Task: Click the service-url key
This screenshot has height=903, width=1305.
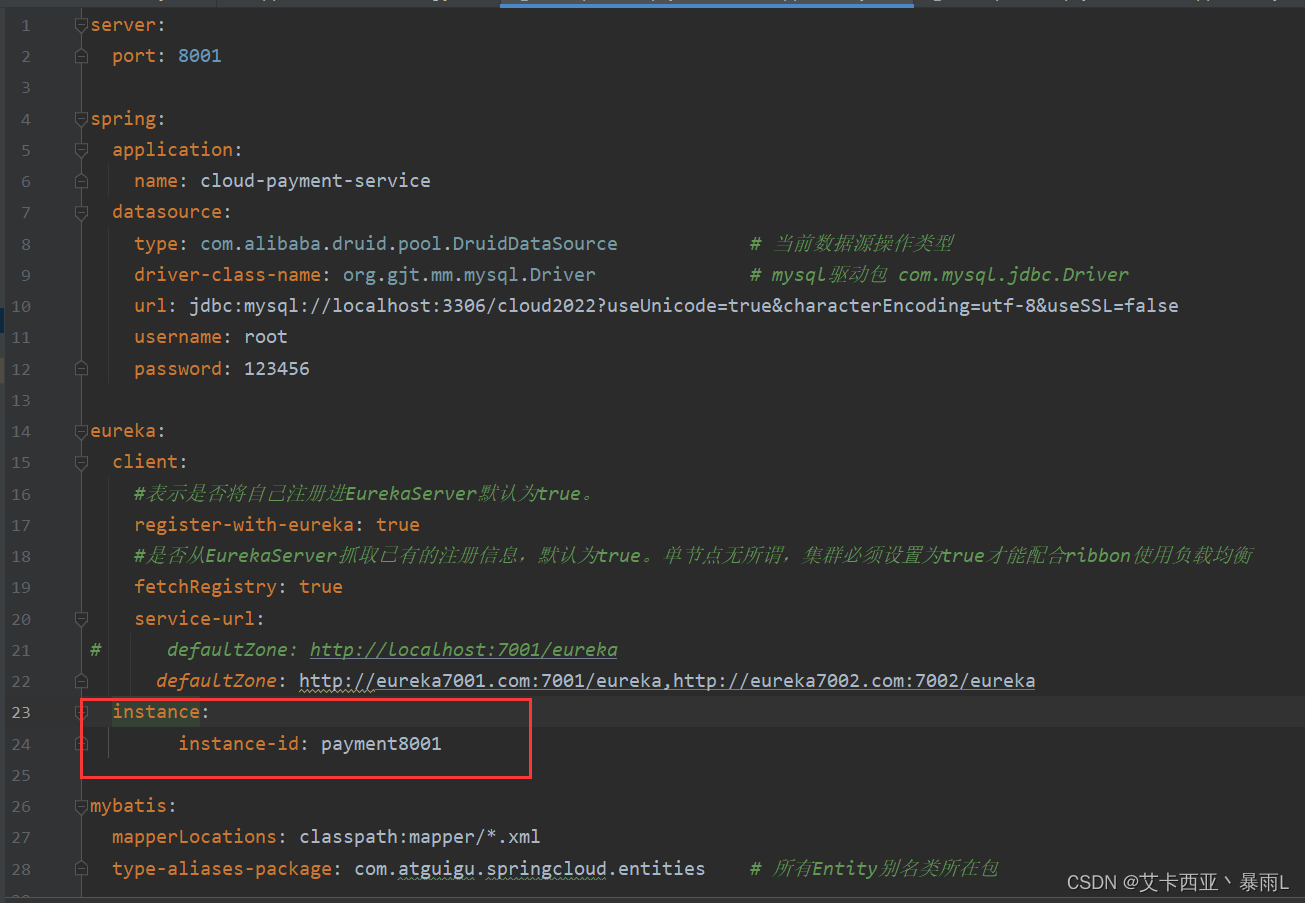Action: pos(195,619)
